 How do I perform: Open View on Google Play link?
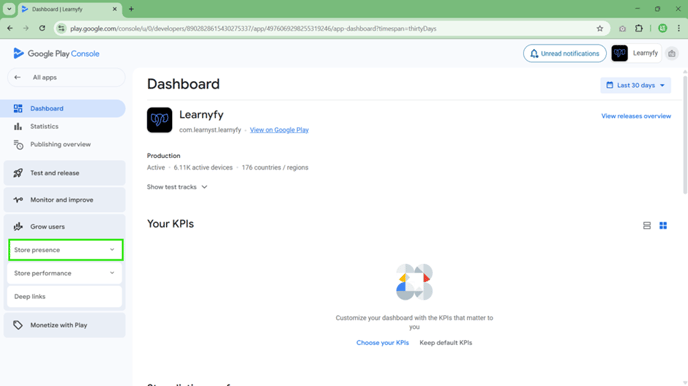pyautogui.click(x=279, y=130)
